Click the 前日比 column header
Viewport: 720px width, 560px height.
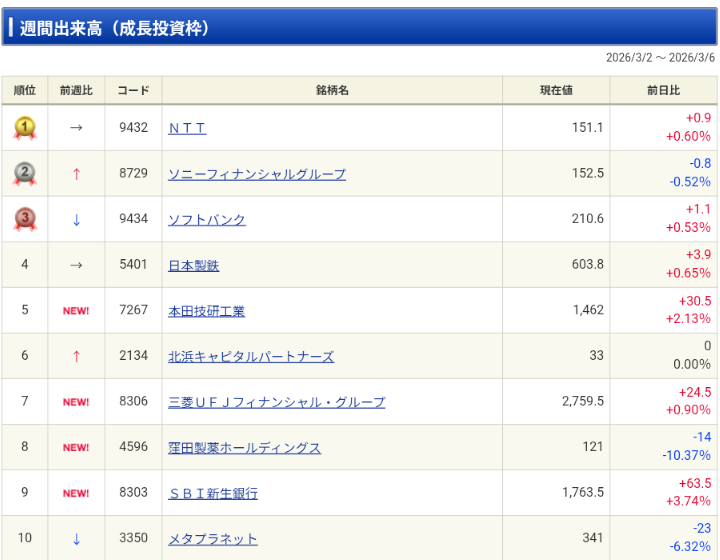click(x=663, y=91)
